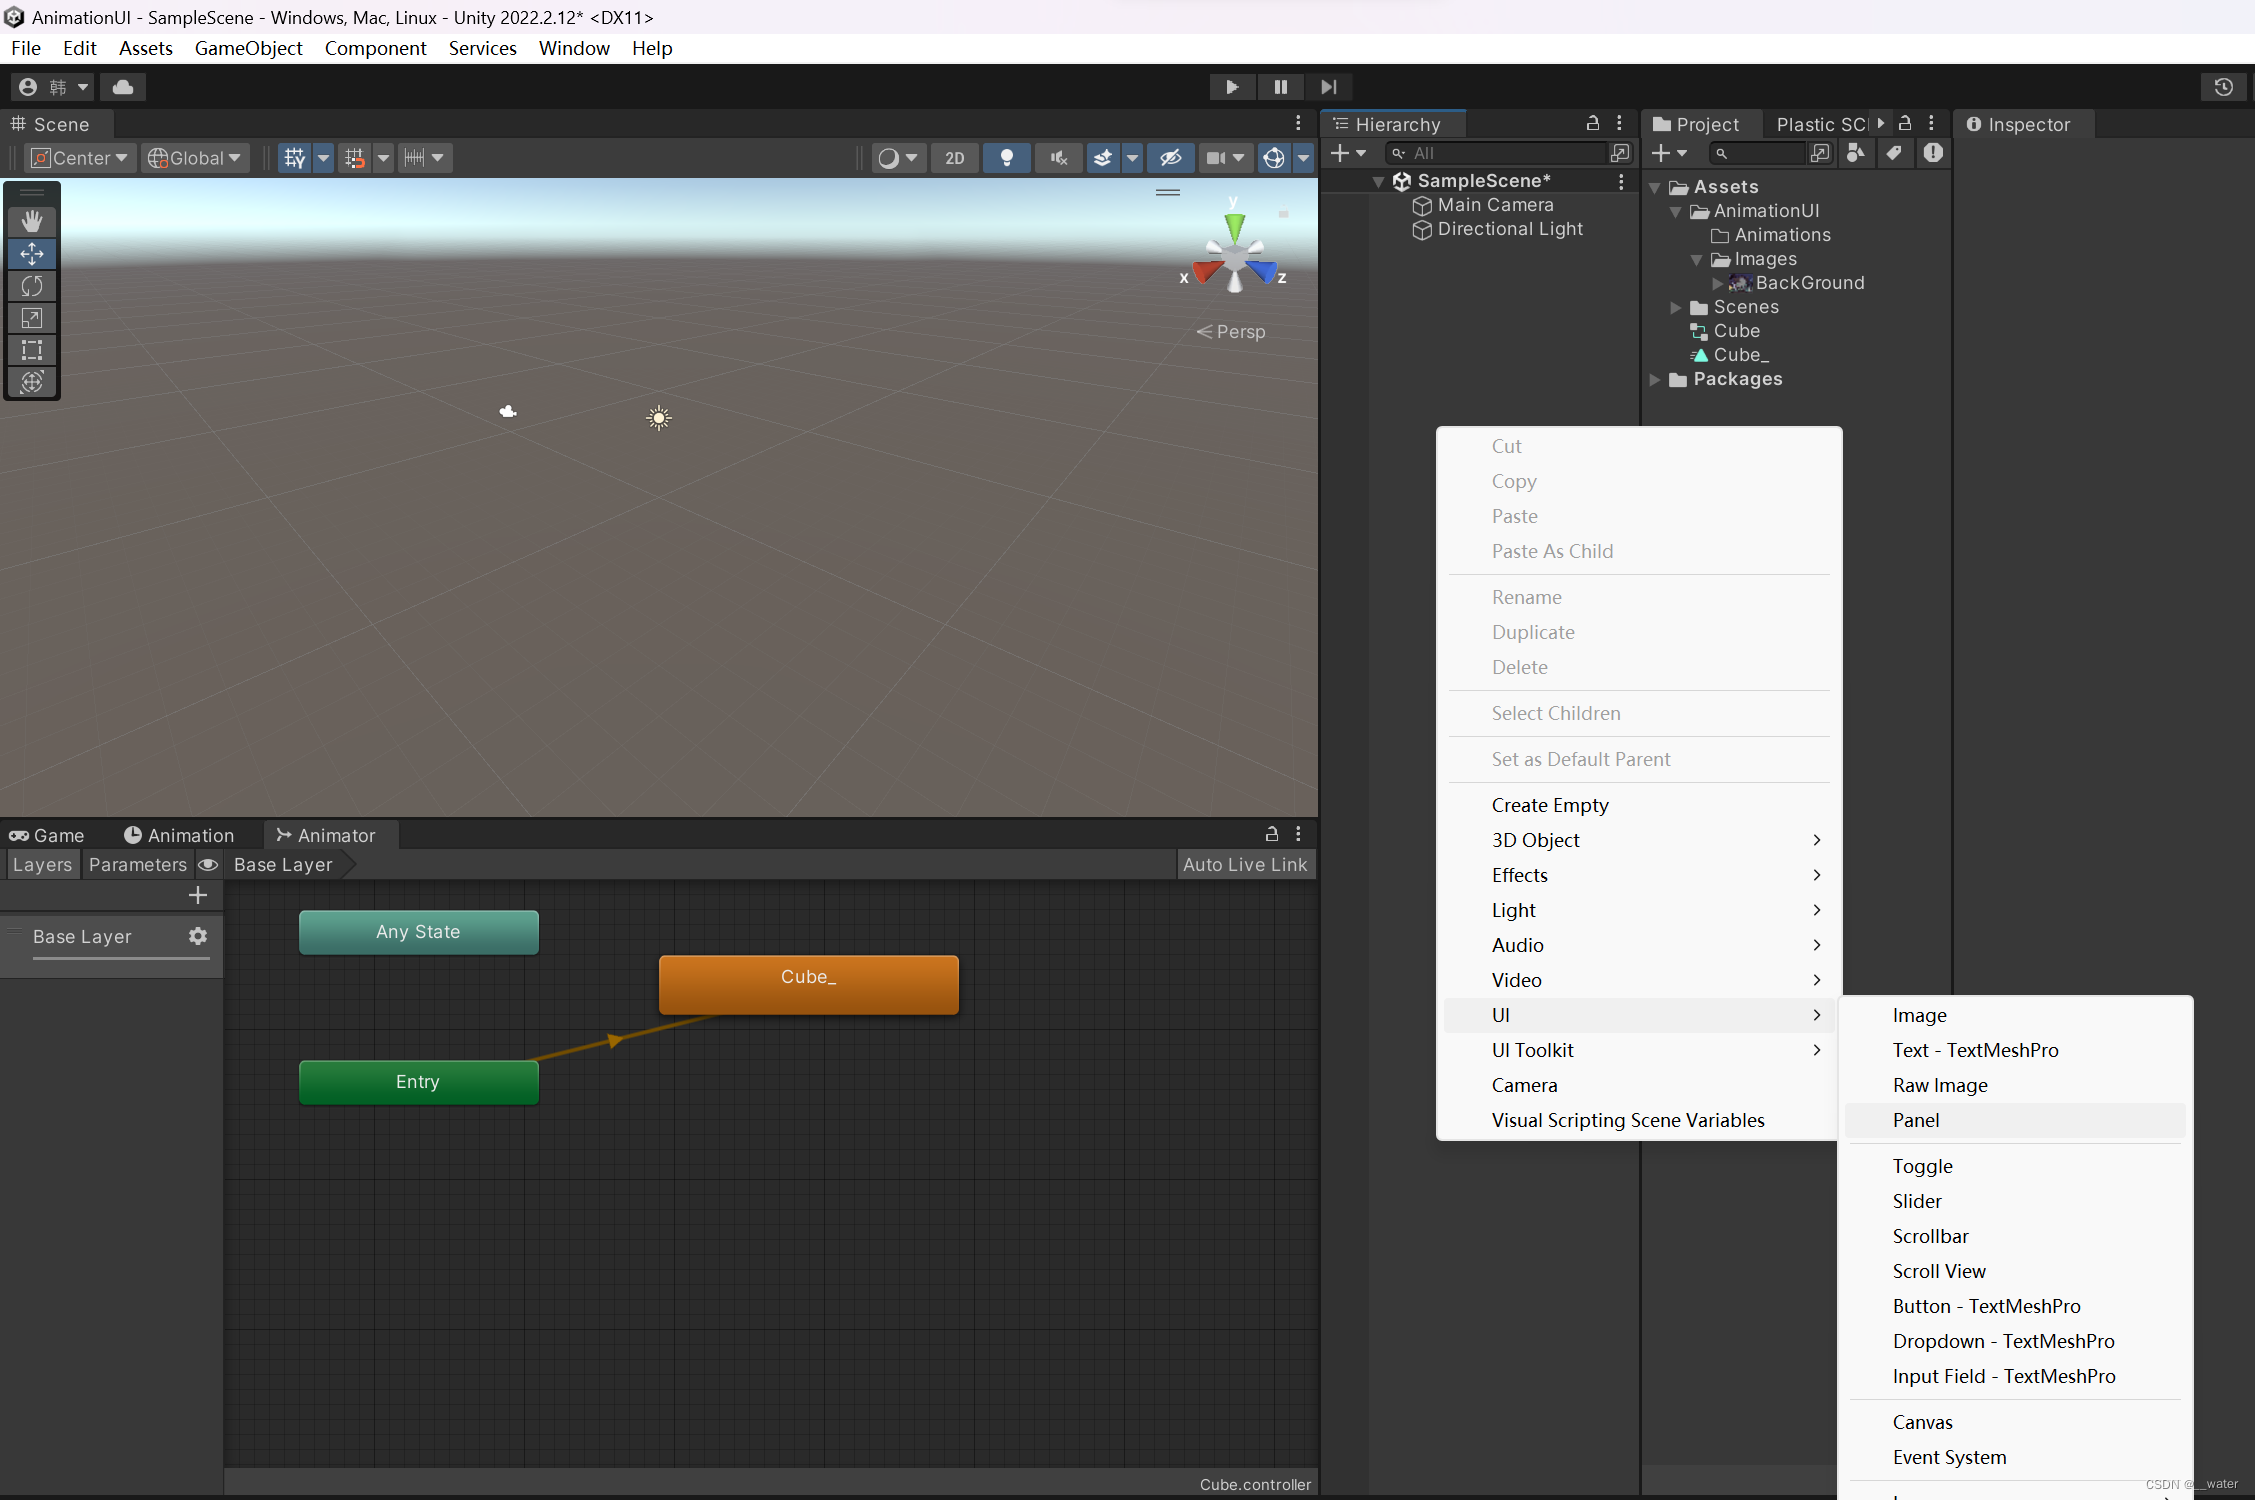Select the Entry node
The width and height of the screenshot is (2255, 1500).
[x=418, y=1082]
